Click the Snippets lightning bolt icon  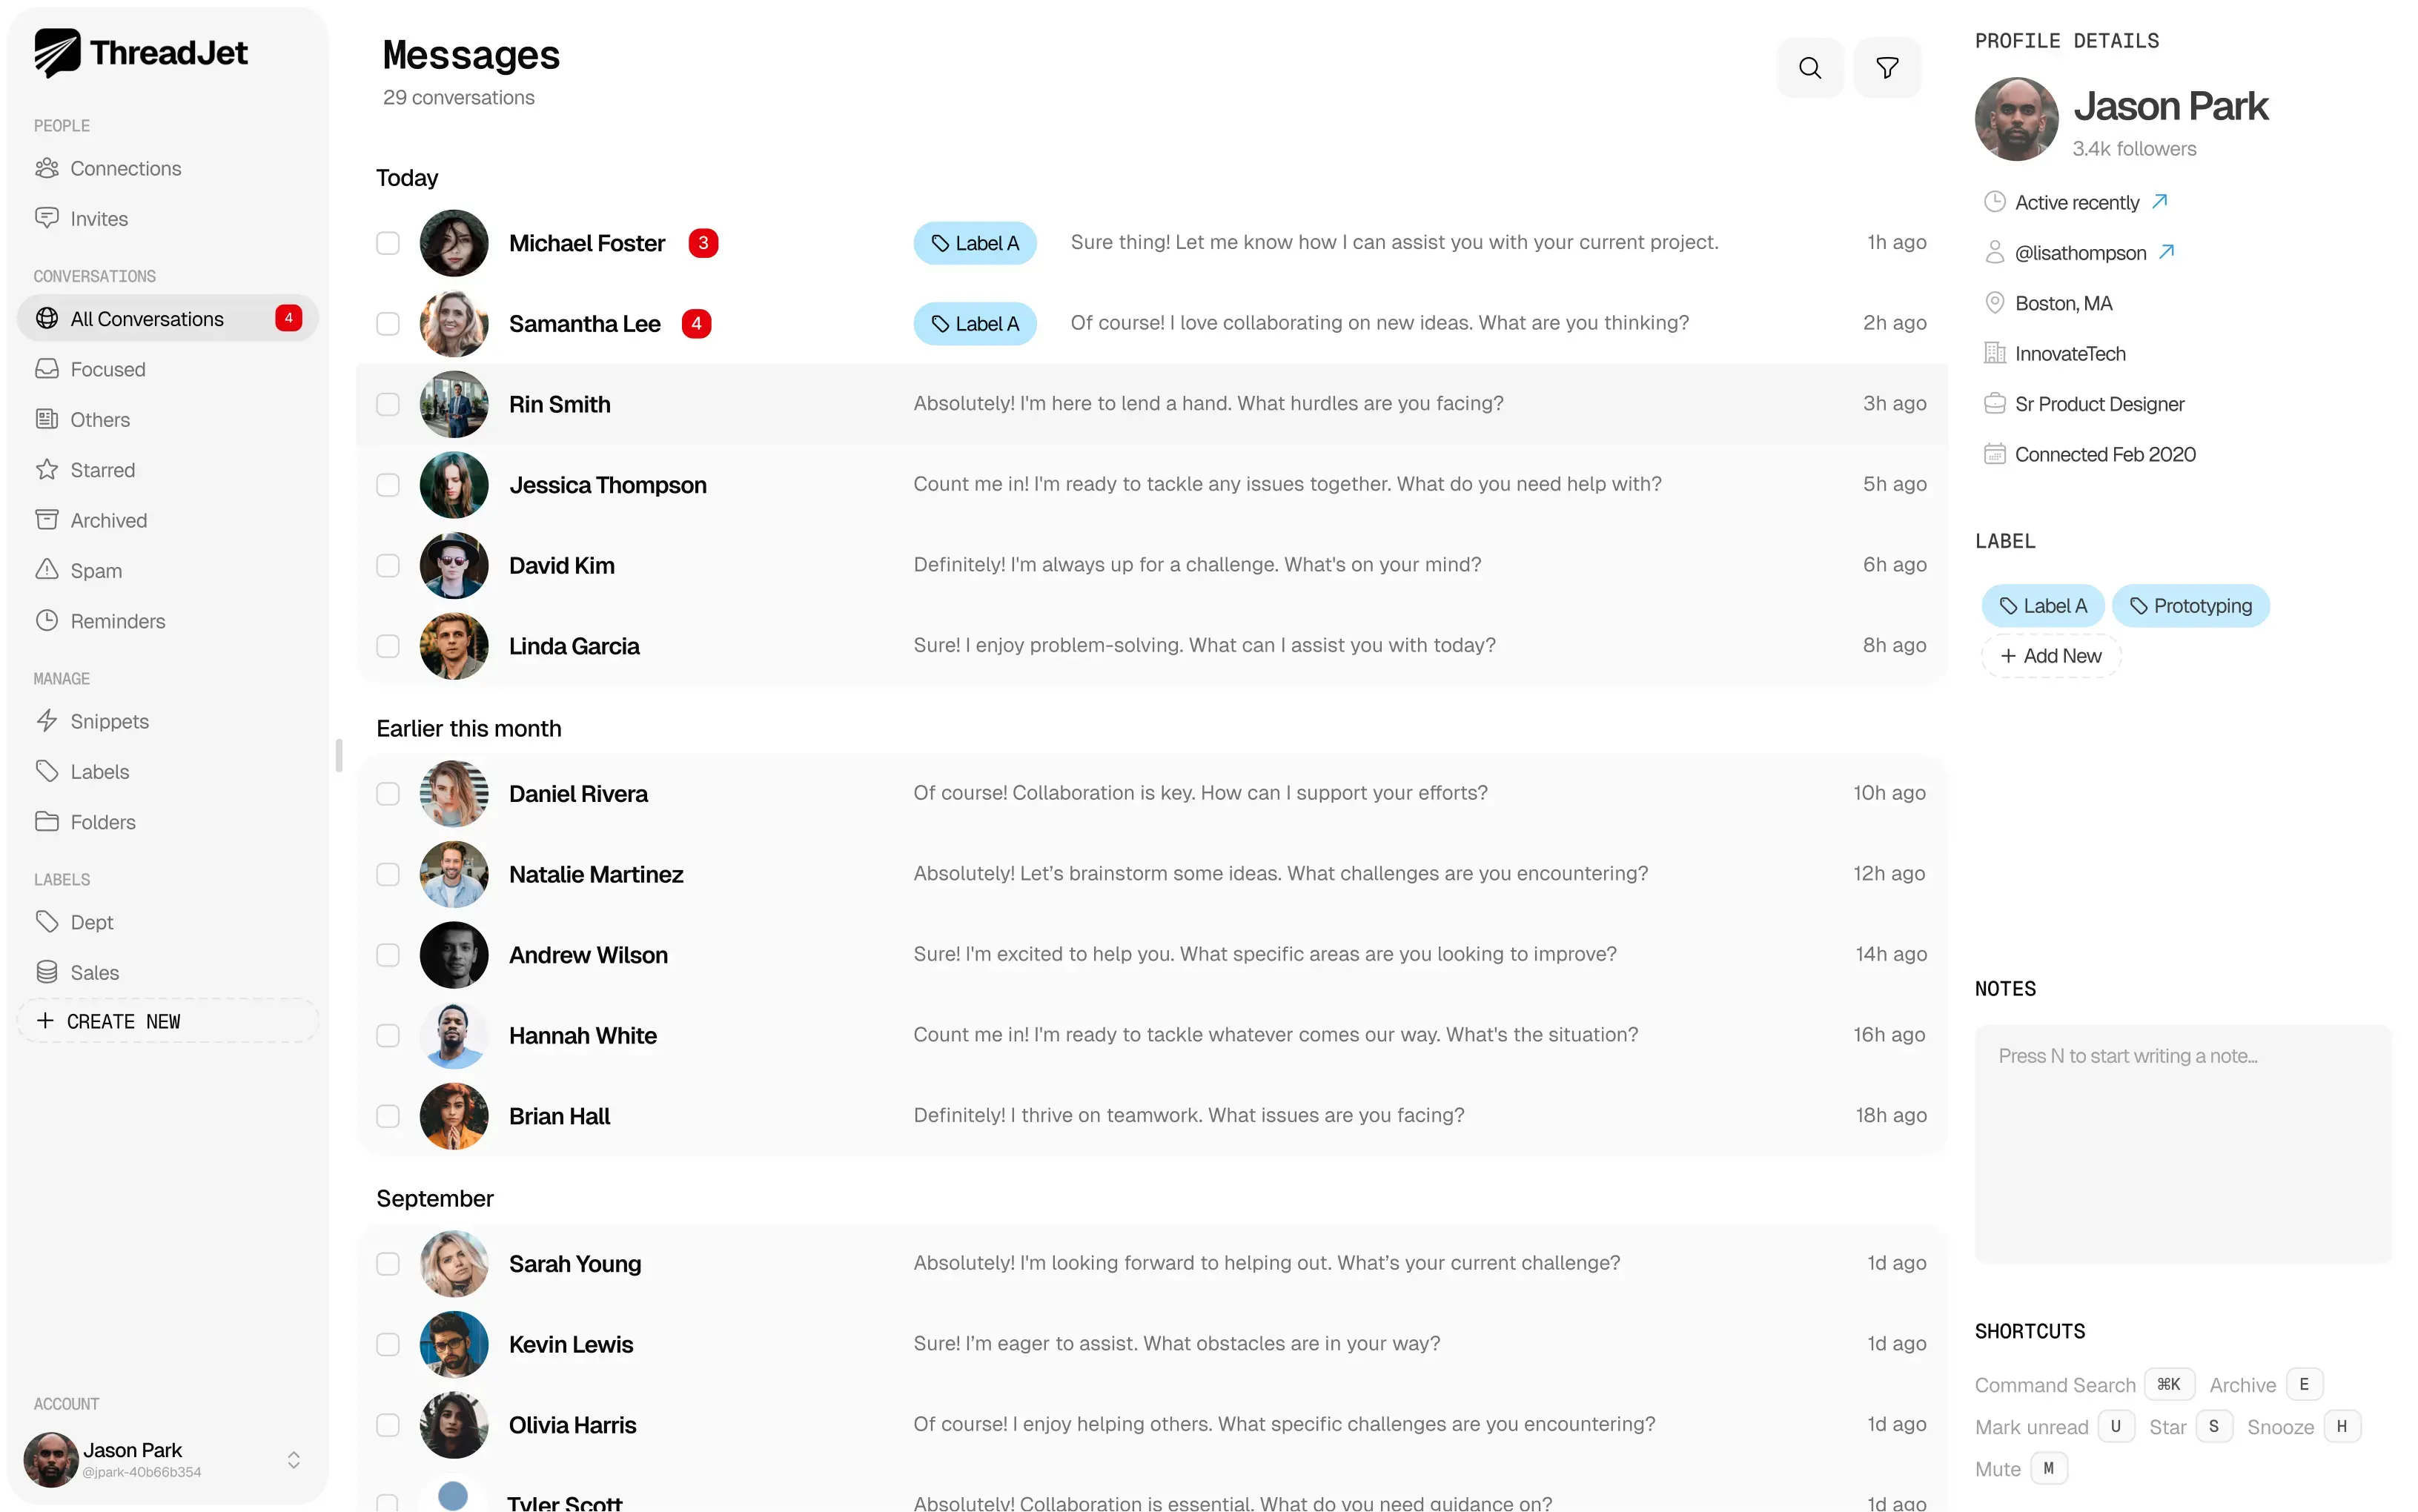click(46, 721)
